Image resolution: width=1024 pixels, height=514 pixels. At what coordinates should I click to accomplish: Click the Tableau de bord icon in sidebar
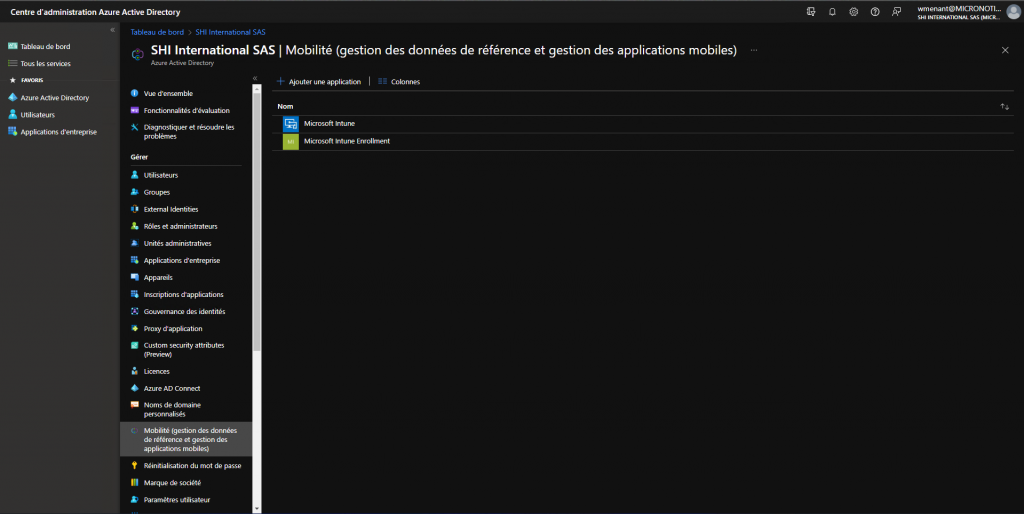click(x=12, y=46)
